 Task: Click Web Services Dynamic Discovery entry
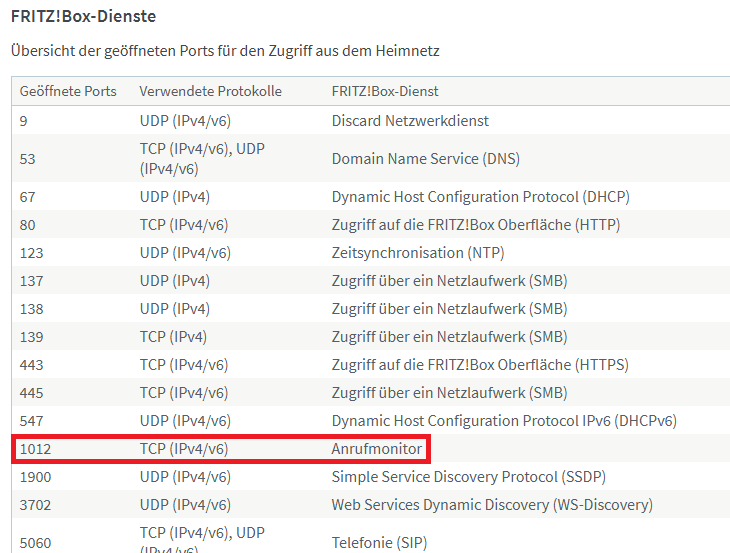[x=491, y=505]
